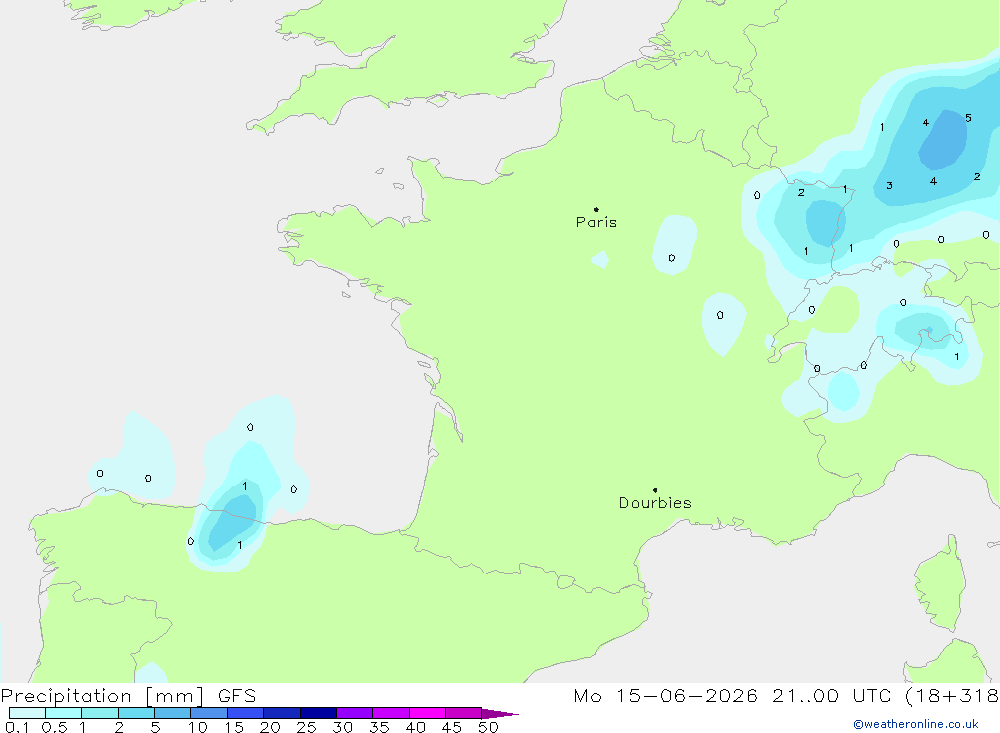1000x733 pixels.
Task: Click the 15–20 mm legend color swatch
Action: (x=246, y=713)
